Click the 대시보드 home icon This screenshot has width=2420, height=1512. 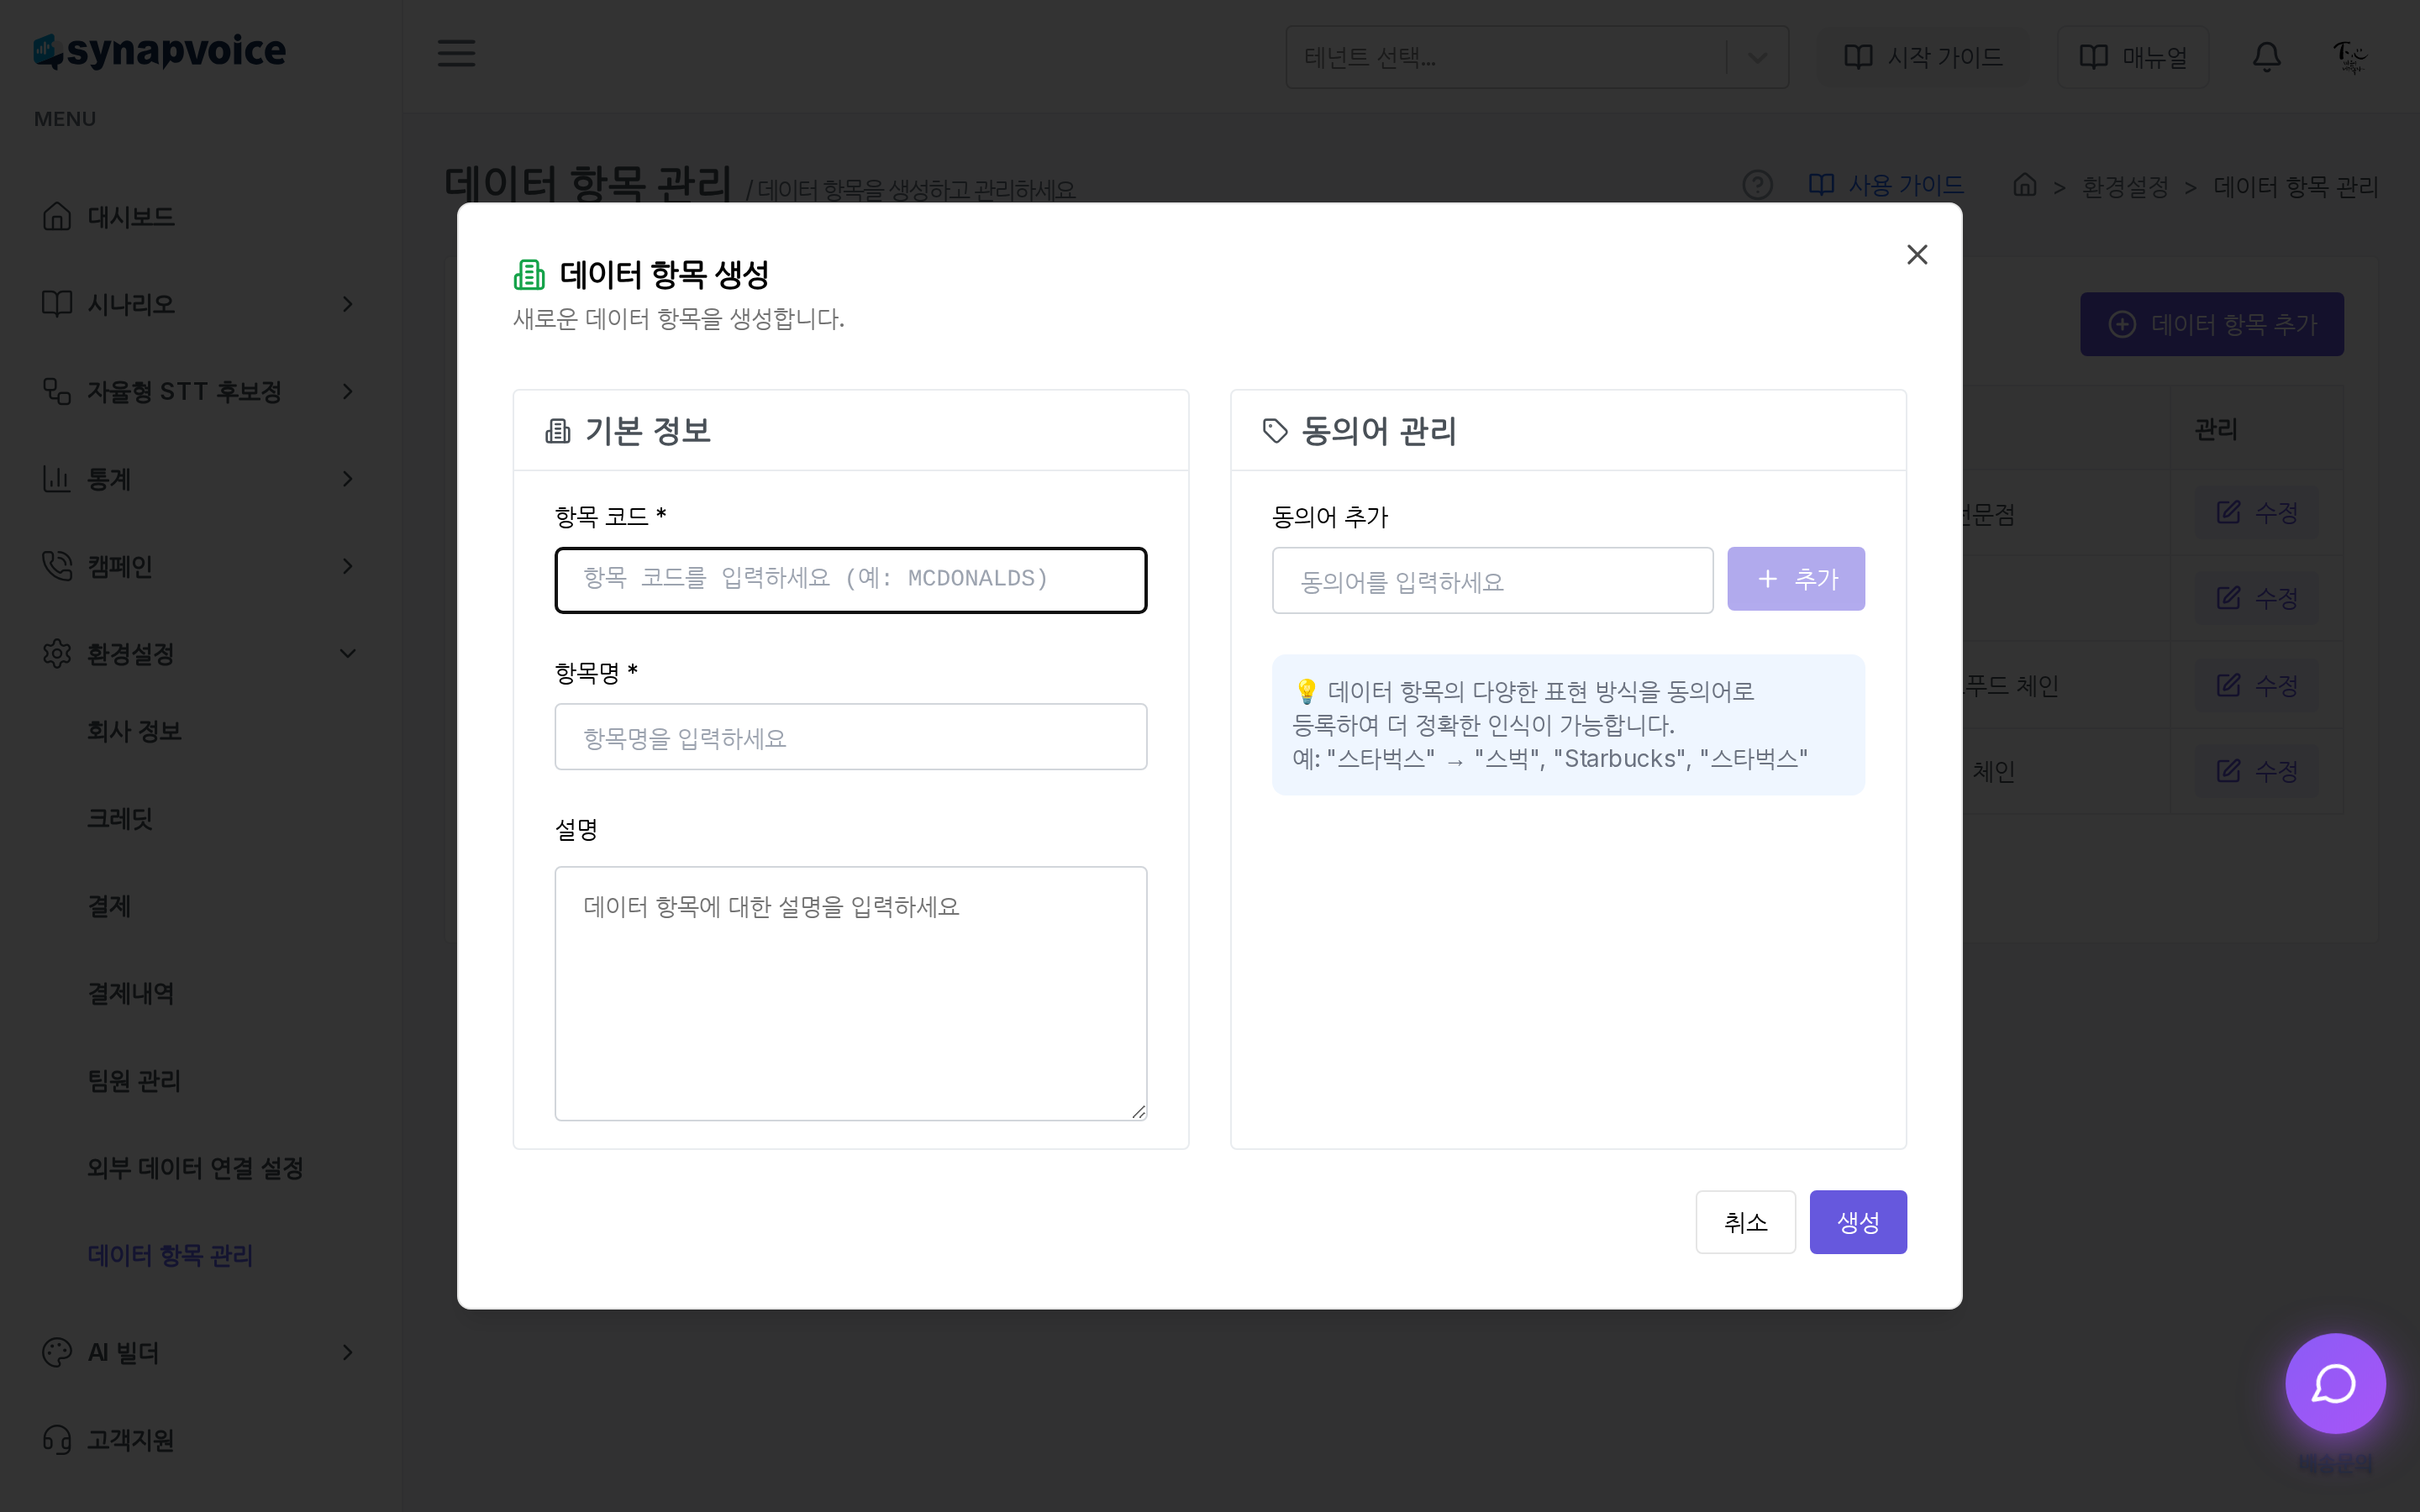pyautogui.click(x=57, y=216)
